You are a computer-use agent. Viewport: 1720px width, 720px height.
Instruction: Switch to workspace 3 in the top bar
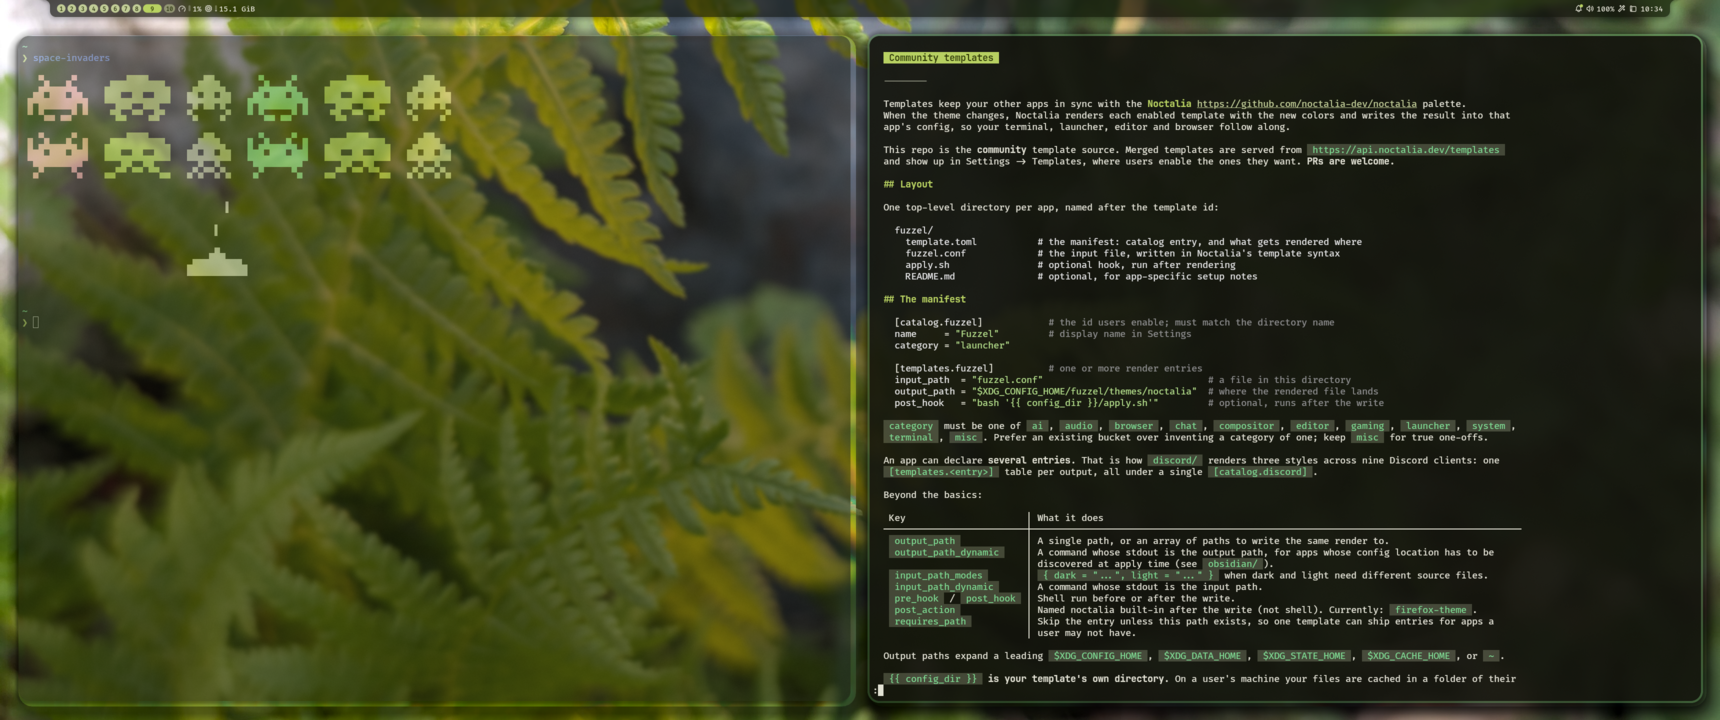[x=82, y=9]
